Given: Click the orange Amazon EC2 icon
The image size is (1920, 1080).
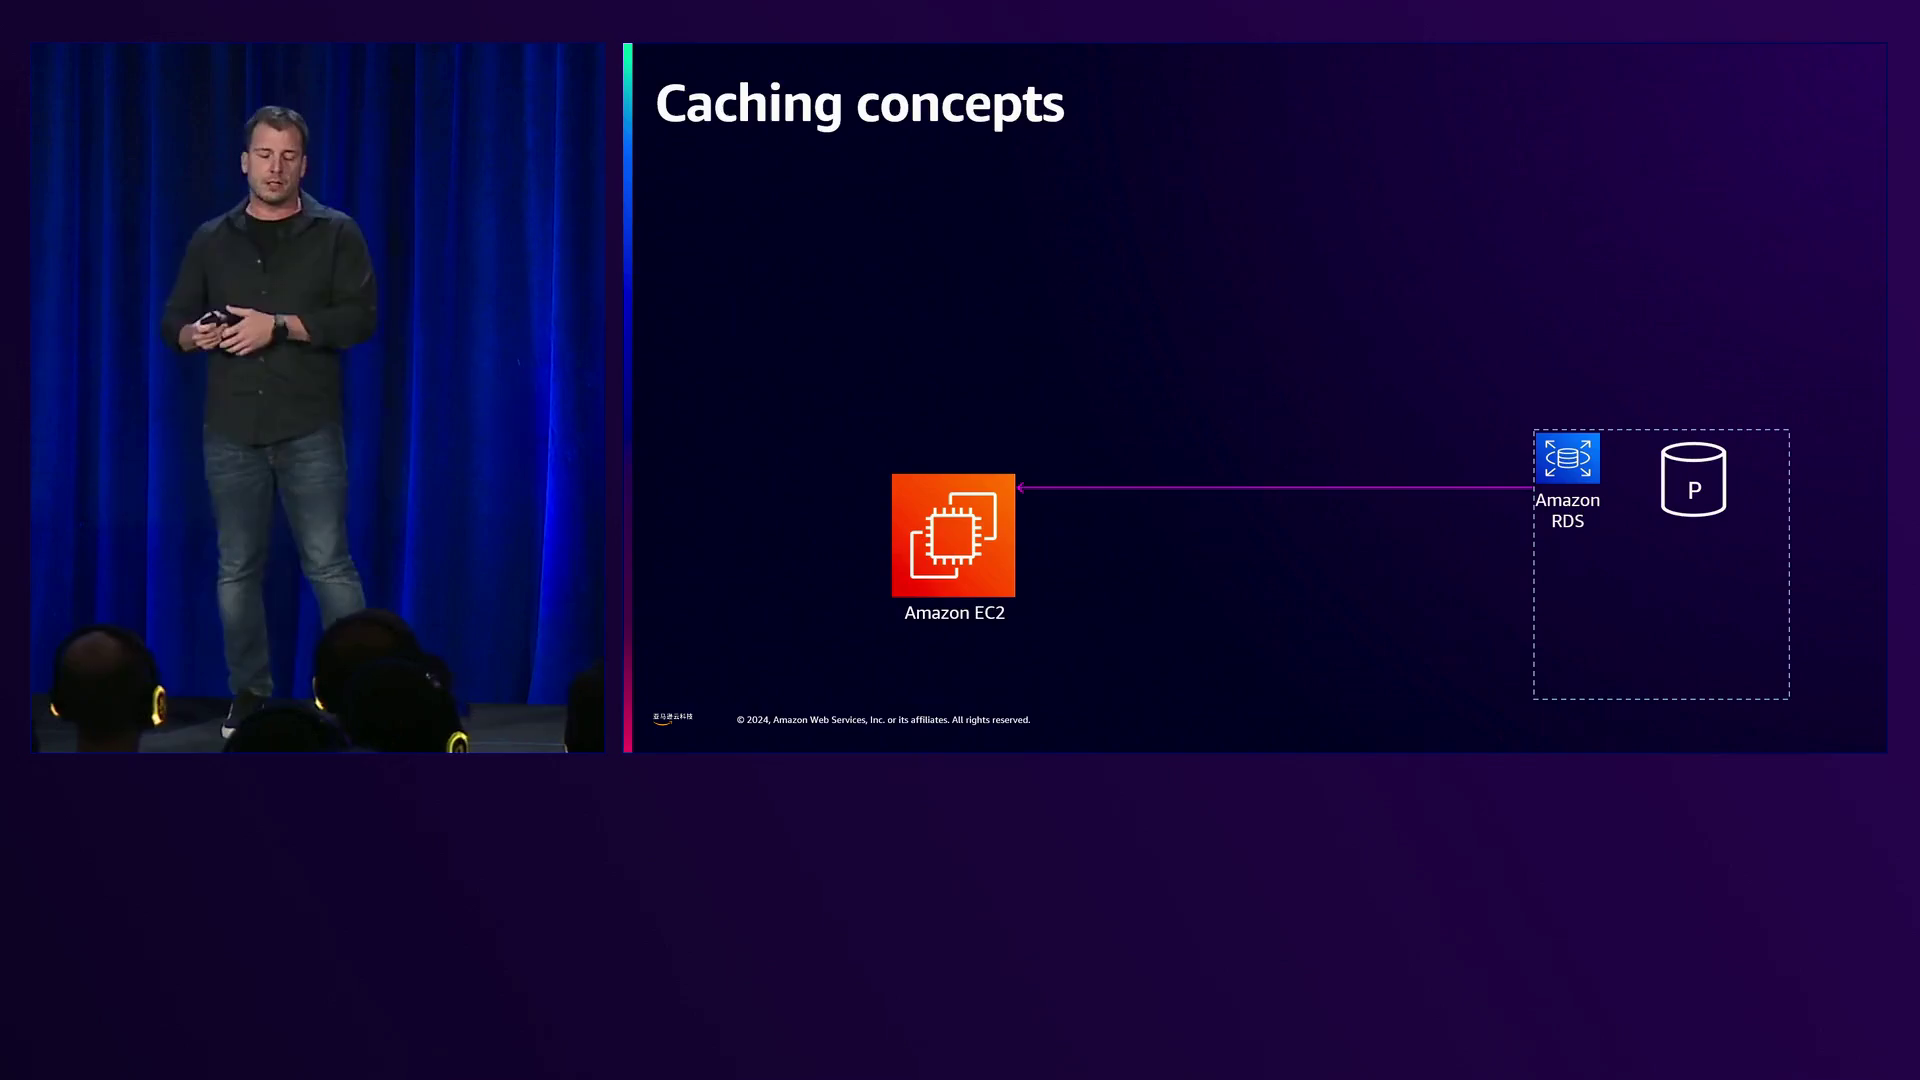Looking at the screenshot, I should pyautogui.click(x=953, y=535).
